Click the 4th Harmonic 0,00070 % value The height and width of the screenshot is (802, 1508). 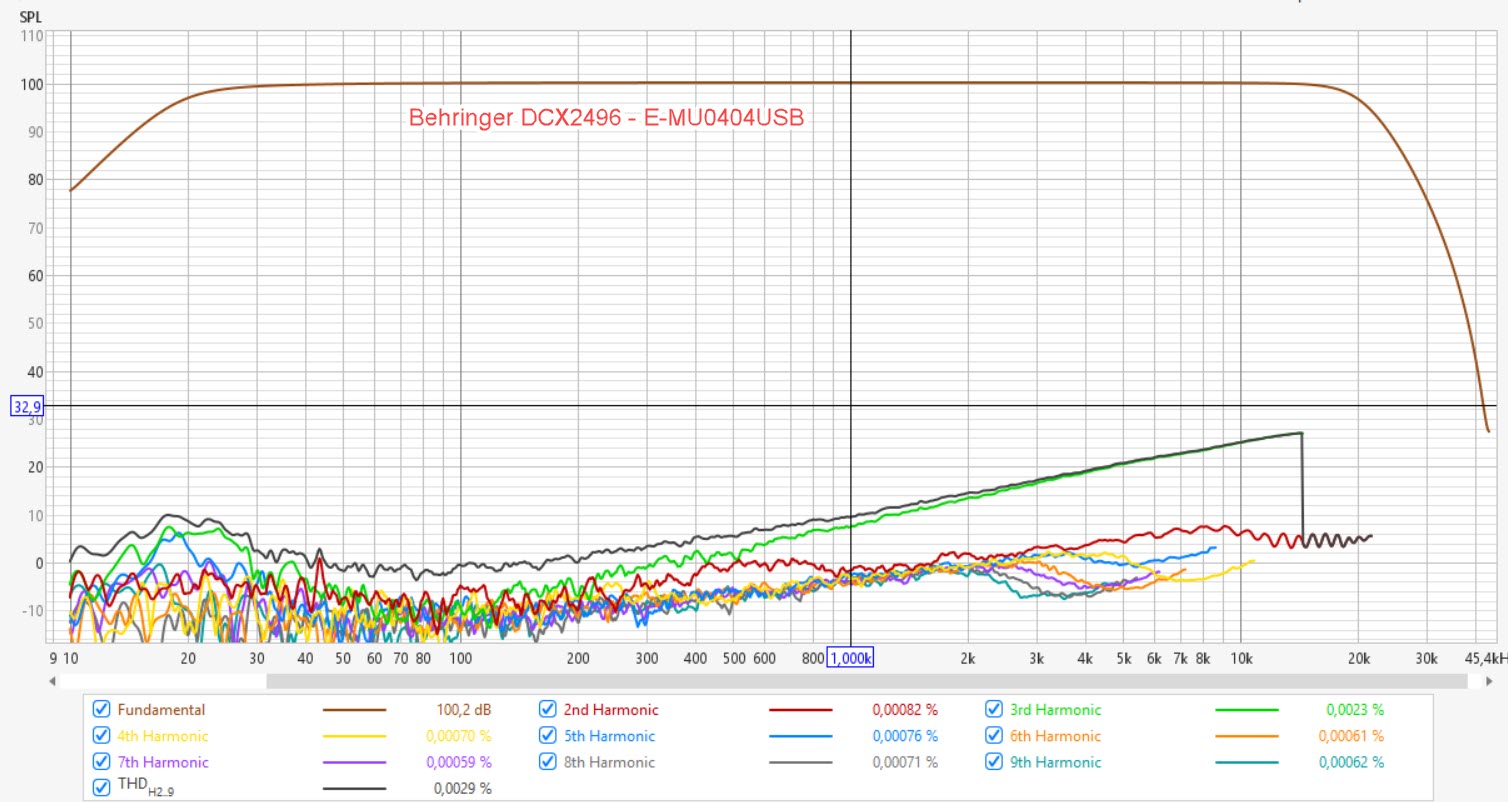[459, 736]
